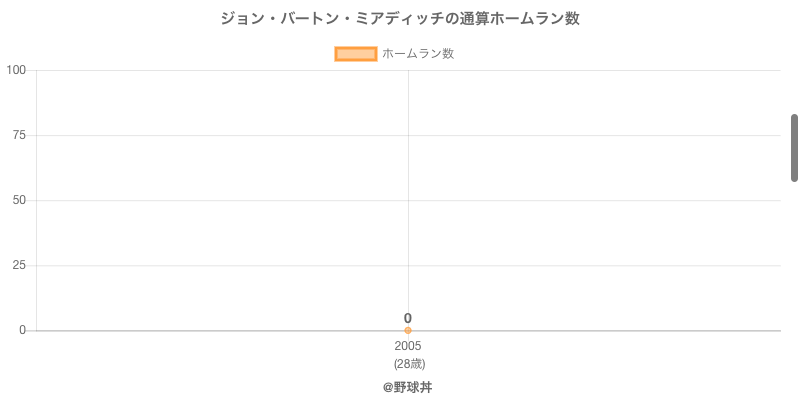The width and height of the screenshot is (800, 400).
Task: Click the 100 y-axis tick label
Action: pos(16,70)
